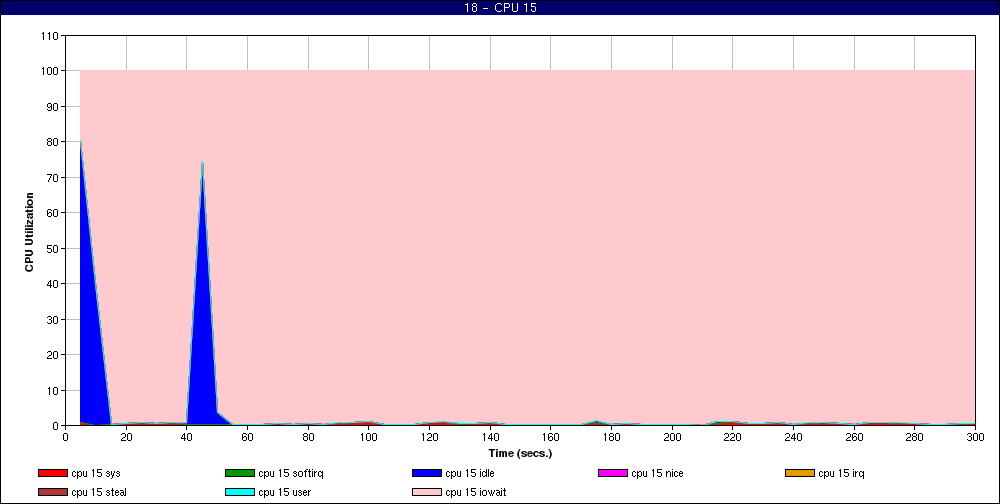This screenshot has height=504, width=1000.
Task: Select the 'cpu 15 iowait' legend label
Action: [476, 493]
